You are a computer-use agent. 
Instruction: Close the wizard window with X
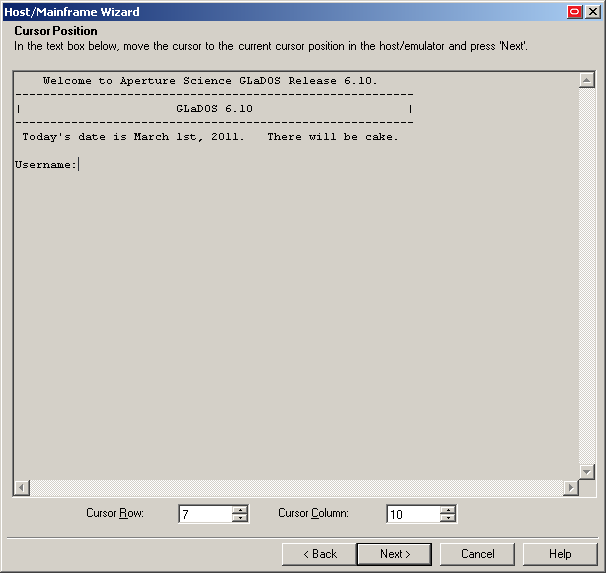592,12
